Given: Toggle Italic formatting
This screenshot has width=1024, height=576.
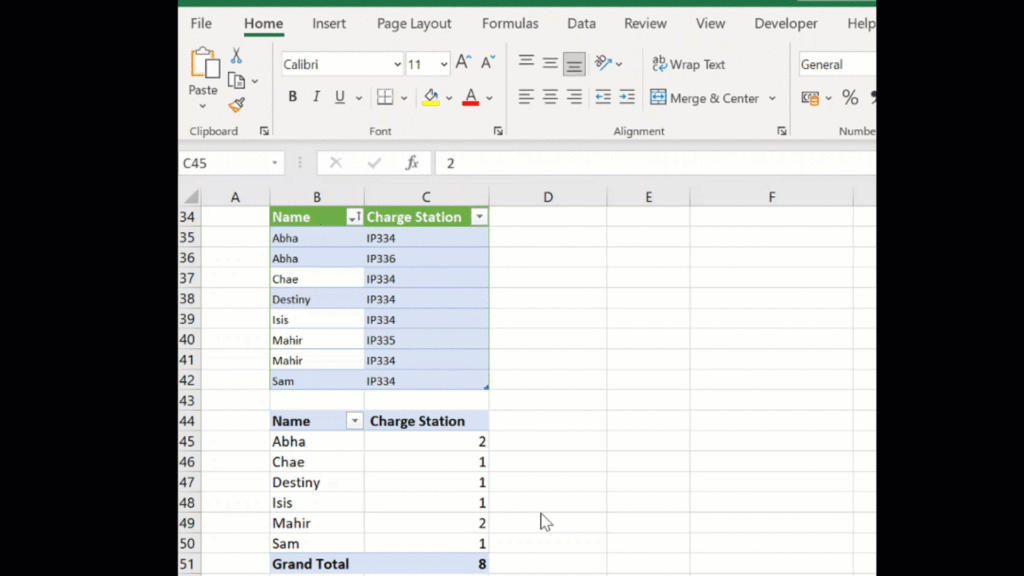Looking at the screenshot, I should coord(316,97).
